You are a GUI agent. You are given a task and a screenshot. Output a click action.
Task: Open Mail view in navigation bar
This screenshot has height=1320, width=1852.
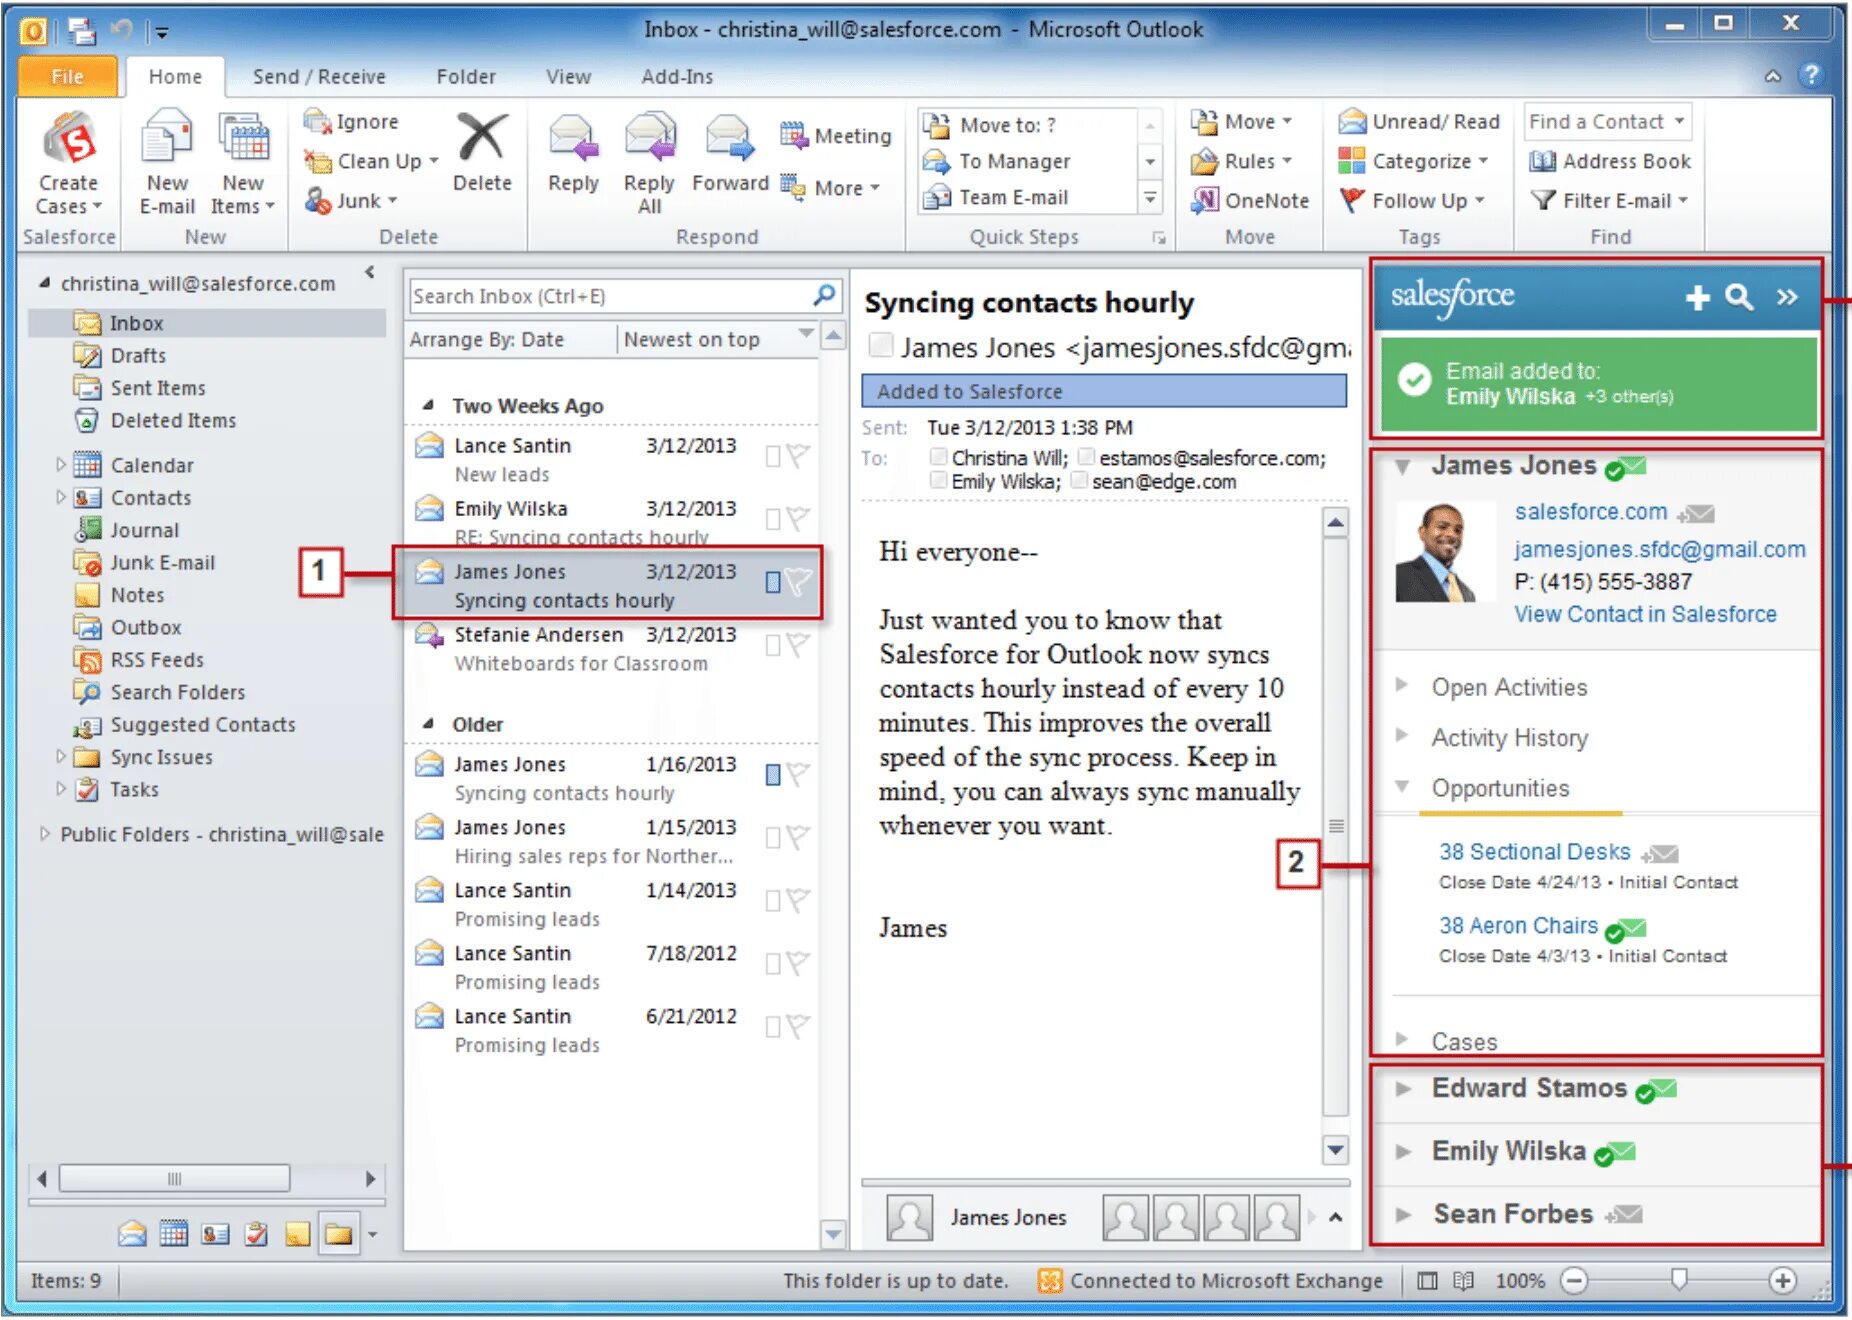coord(132,1234)
